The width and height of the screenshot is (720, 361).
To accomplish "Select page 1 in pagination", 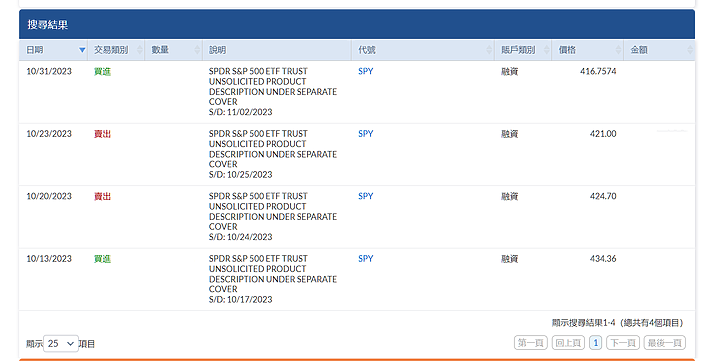I will pos(596,343).
